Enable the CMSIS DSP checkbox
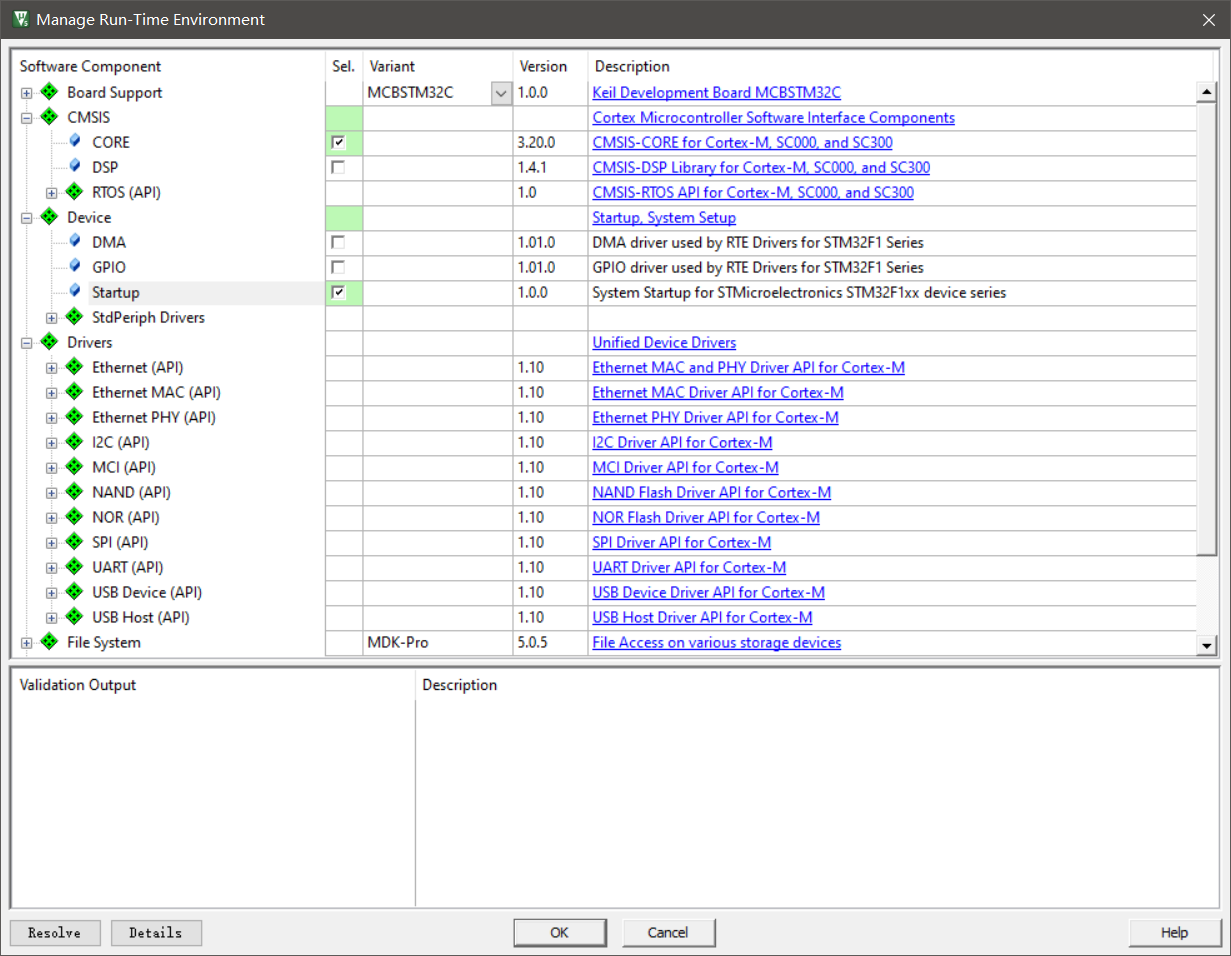Viewport: 1231px width, 956px height. (x=338, y=167)
